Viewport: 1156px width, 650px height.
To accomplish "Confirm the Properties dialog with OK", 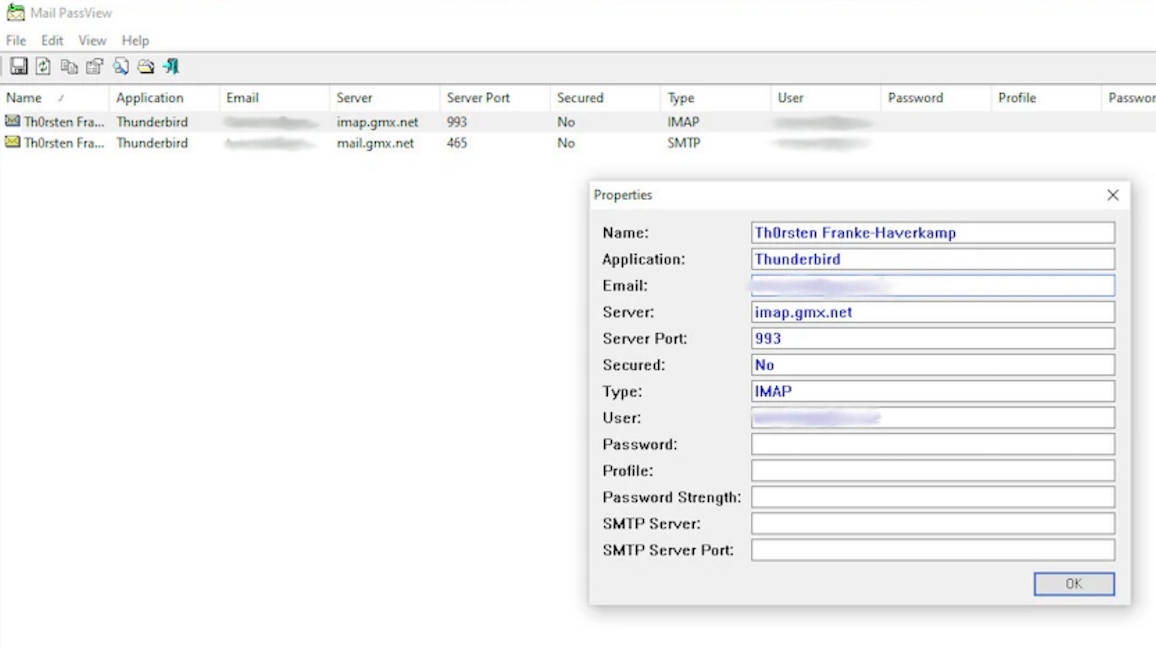I will (x=1073, y=584).
